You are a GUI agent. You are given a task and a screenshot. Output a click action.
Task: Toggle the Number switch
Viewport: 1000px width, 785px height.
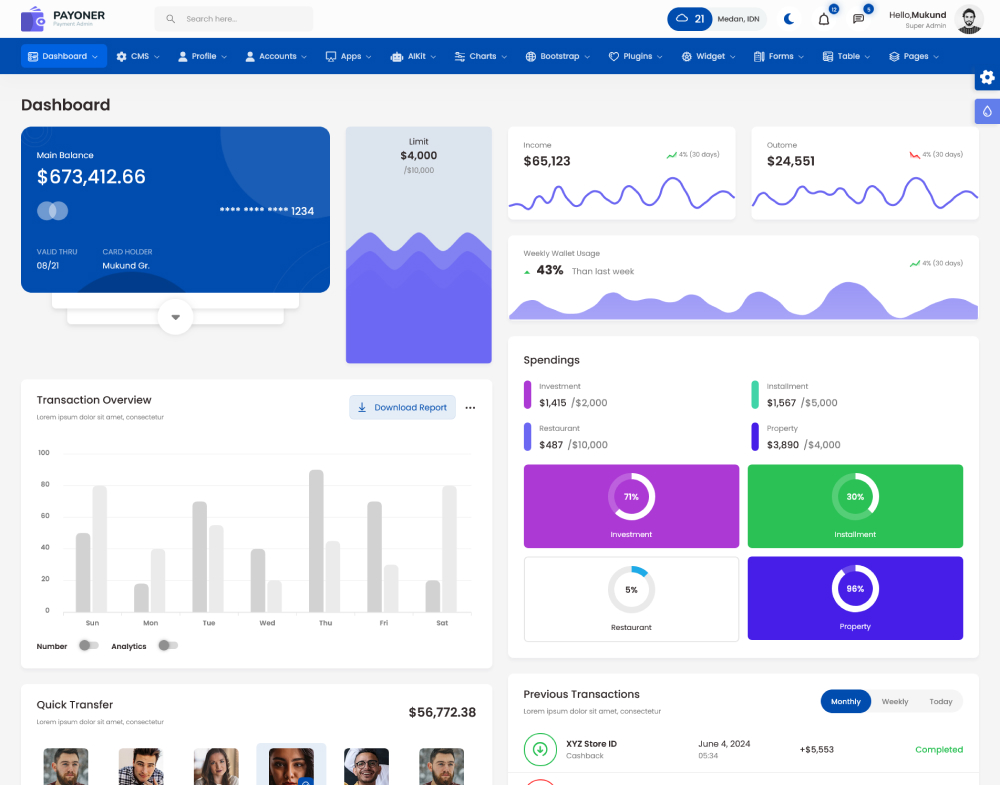coord(88,646)
